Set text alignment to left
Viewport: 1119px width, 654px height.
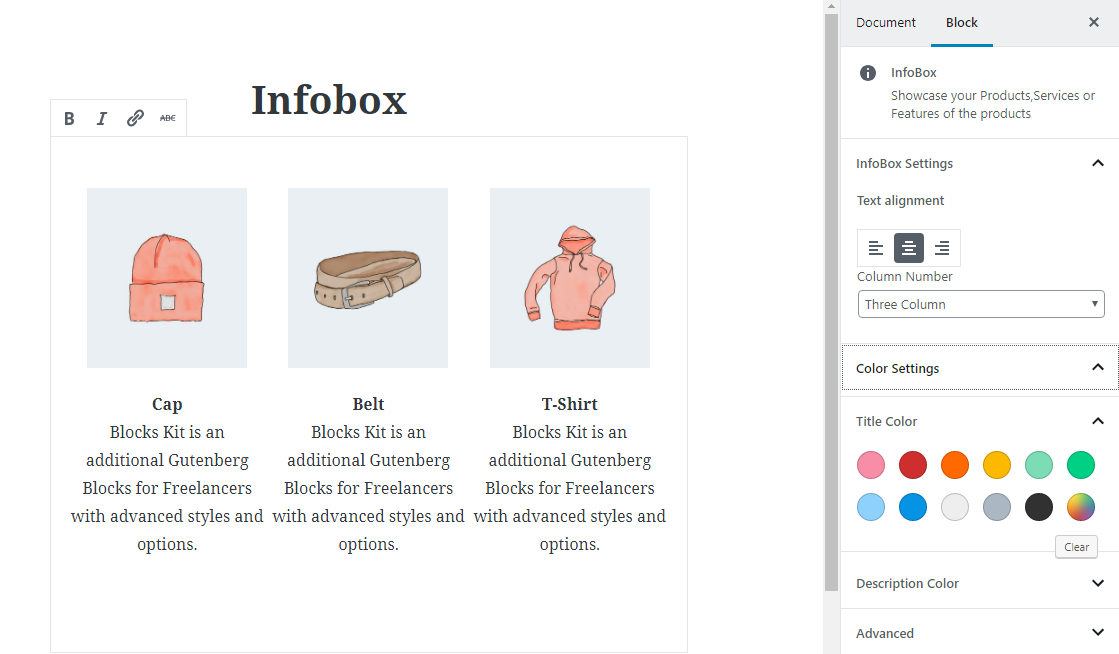(x=875, y=248)
